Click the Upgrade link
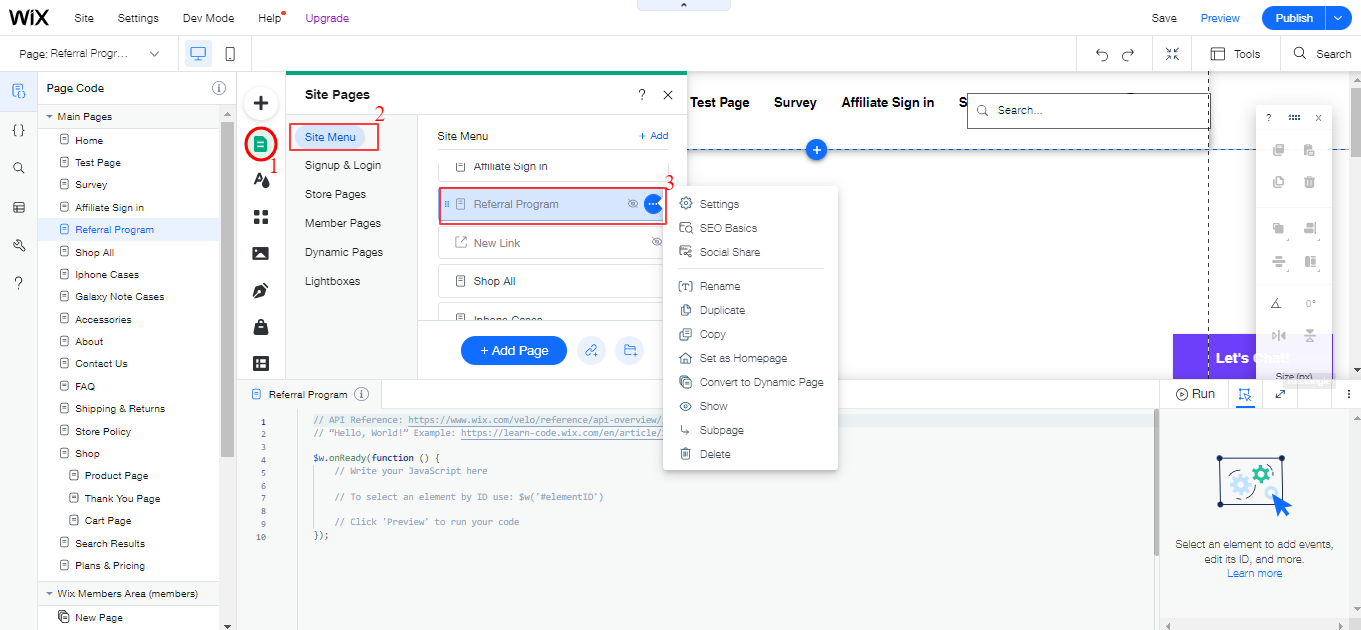 327,18
